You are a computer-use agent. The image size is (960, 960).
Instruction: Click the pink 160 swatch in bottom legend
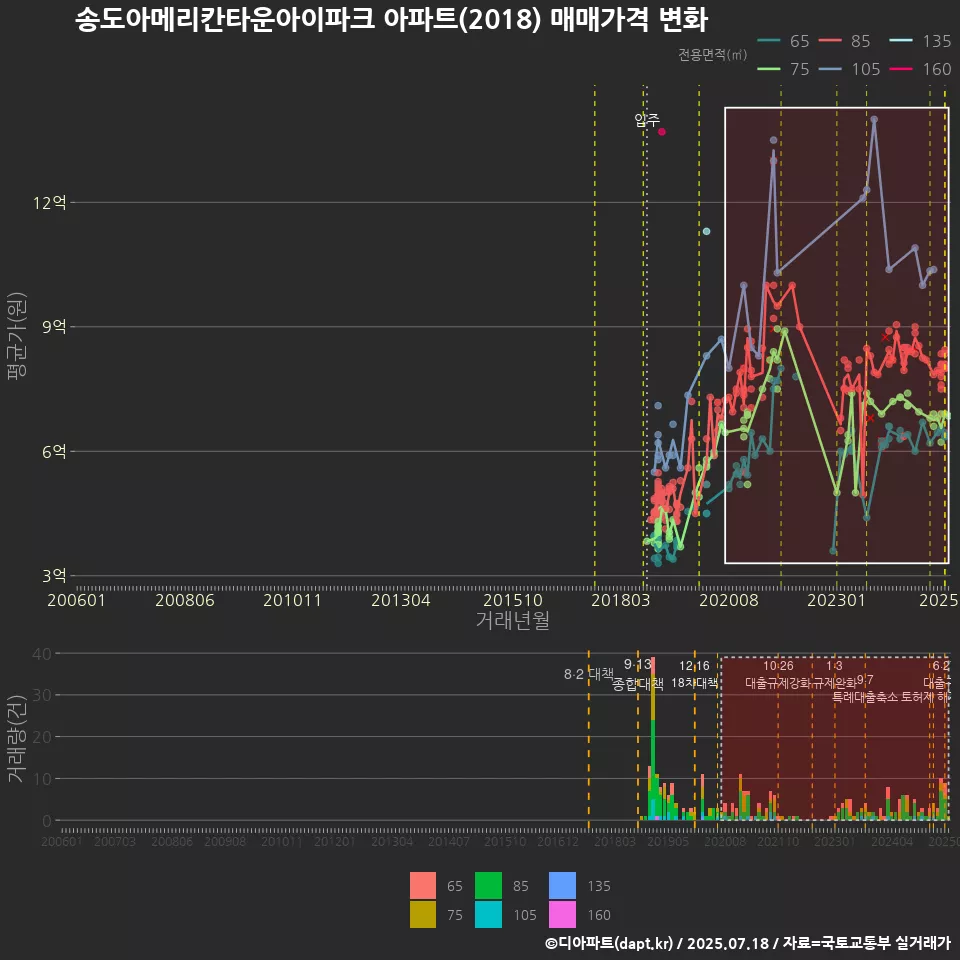tap(562, 914)
